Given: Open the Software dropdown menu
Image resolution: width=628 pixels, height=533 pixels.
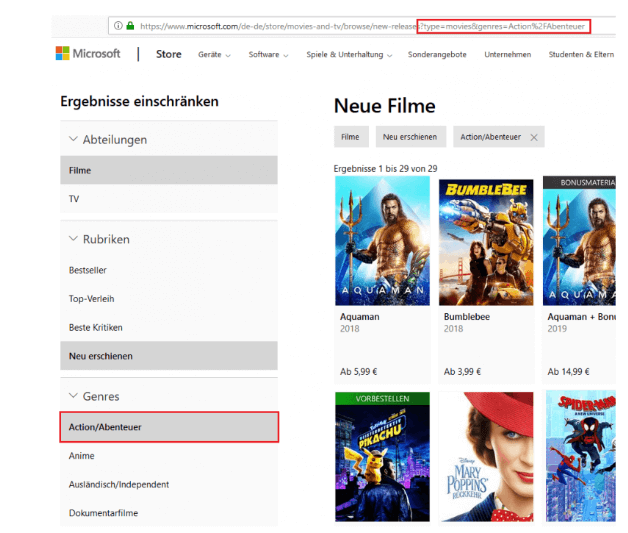Looking at the screenshot, I should 268,54.
